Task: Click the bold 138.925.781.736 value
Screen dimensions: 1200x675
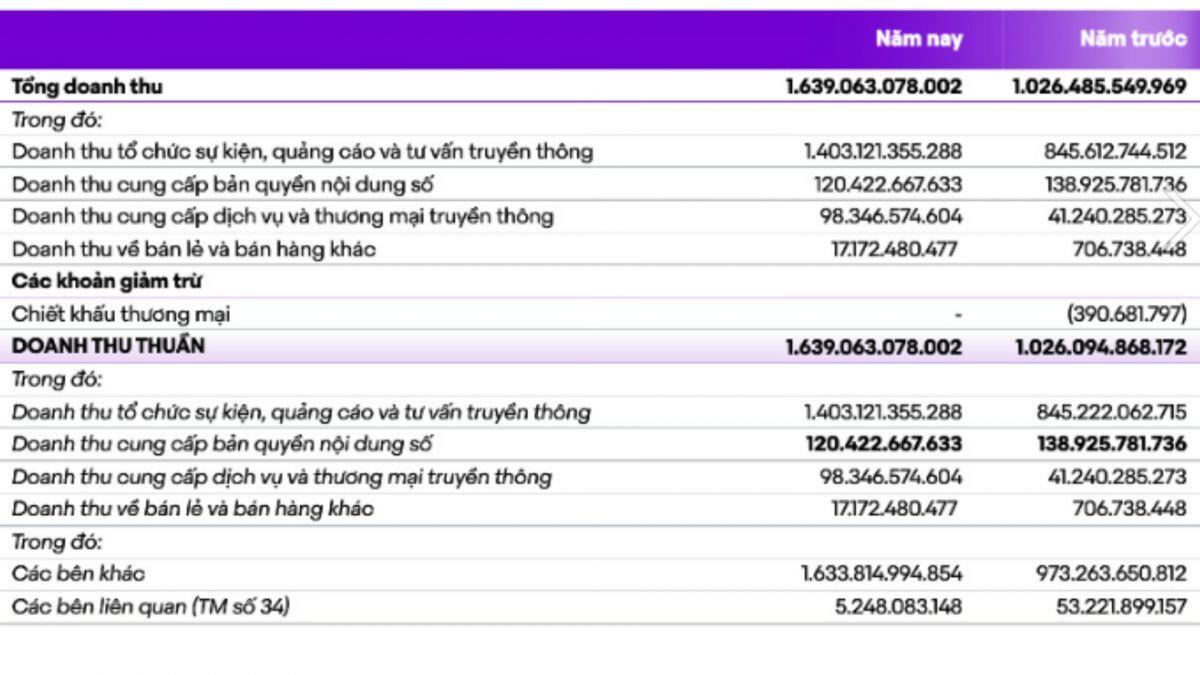Action: [x=1110, y=444]
